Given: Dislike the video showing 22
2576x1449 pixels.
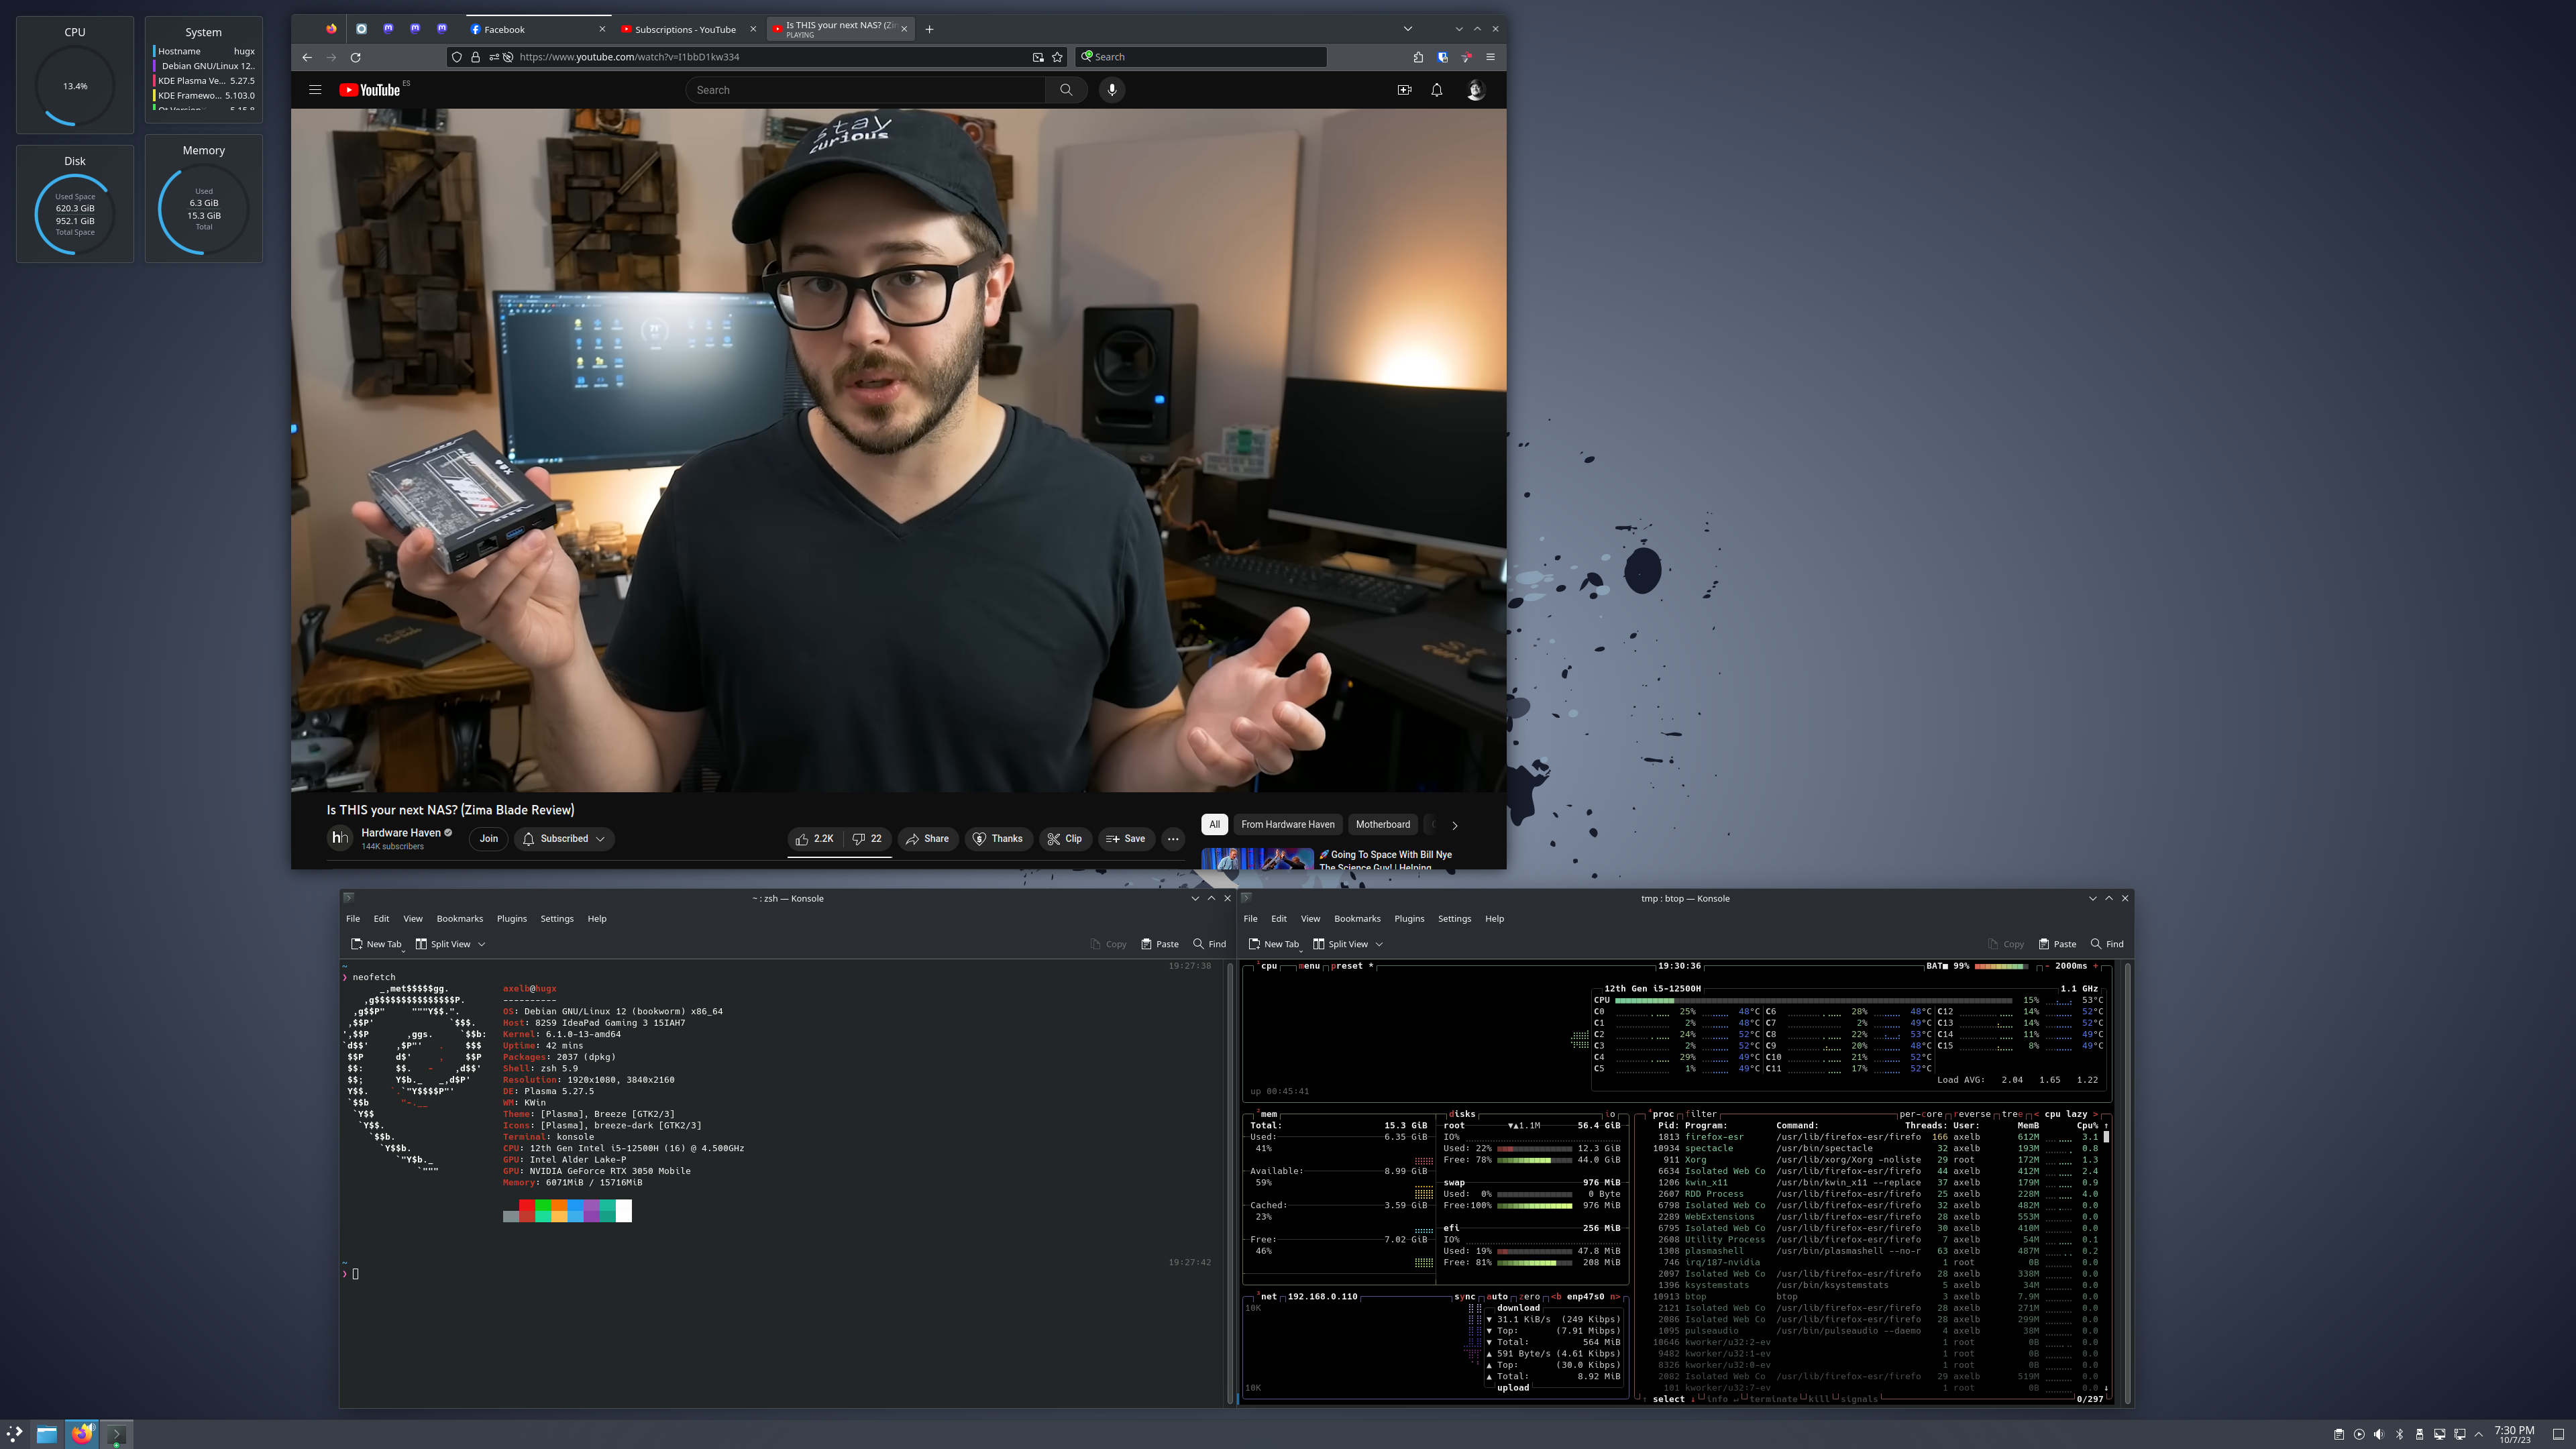Looking at the screenshot, I should click(x=867, y=839).
